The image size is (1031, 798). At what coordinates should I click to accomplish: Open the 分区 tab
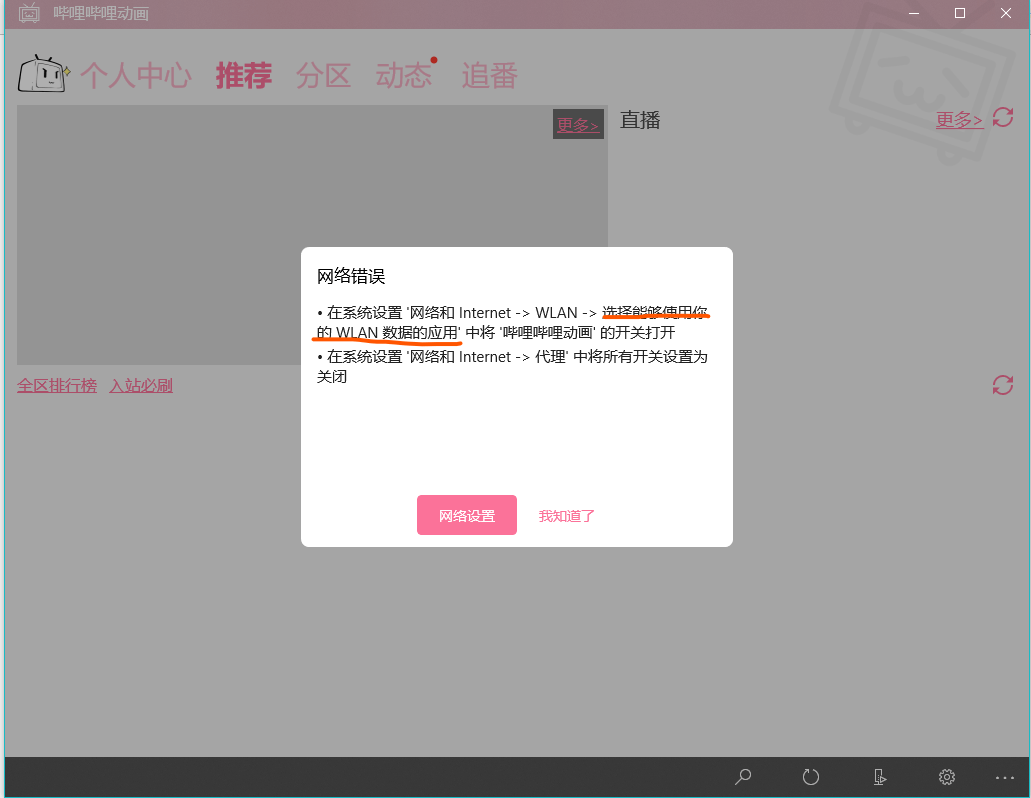click(x=323, y=76)
